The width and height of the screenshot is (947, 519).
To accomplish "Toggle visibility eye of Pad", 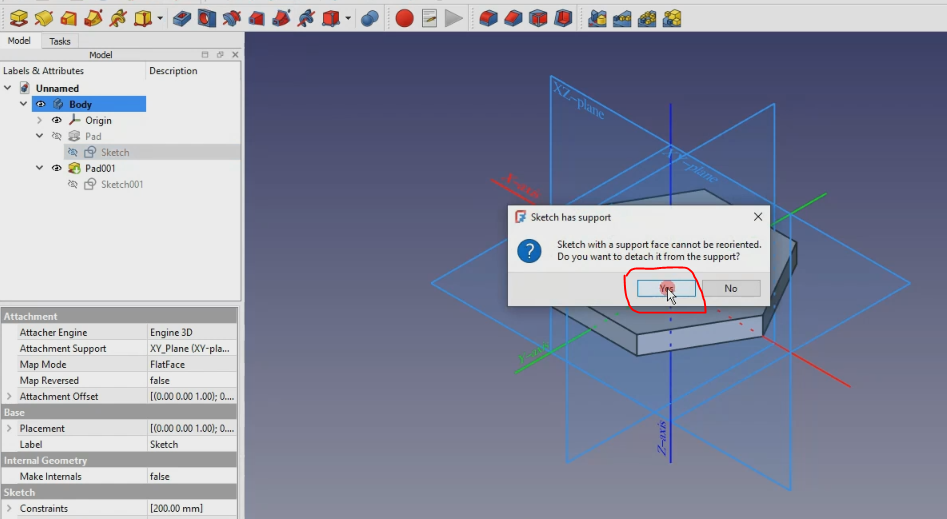I will [56, 136].
